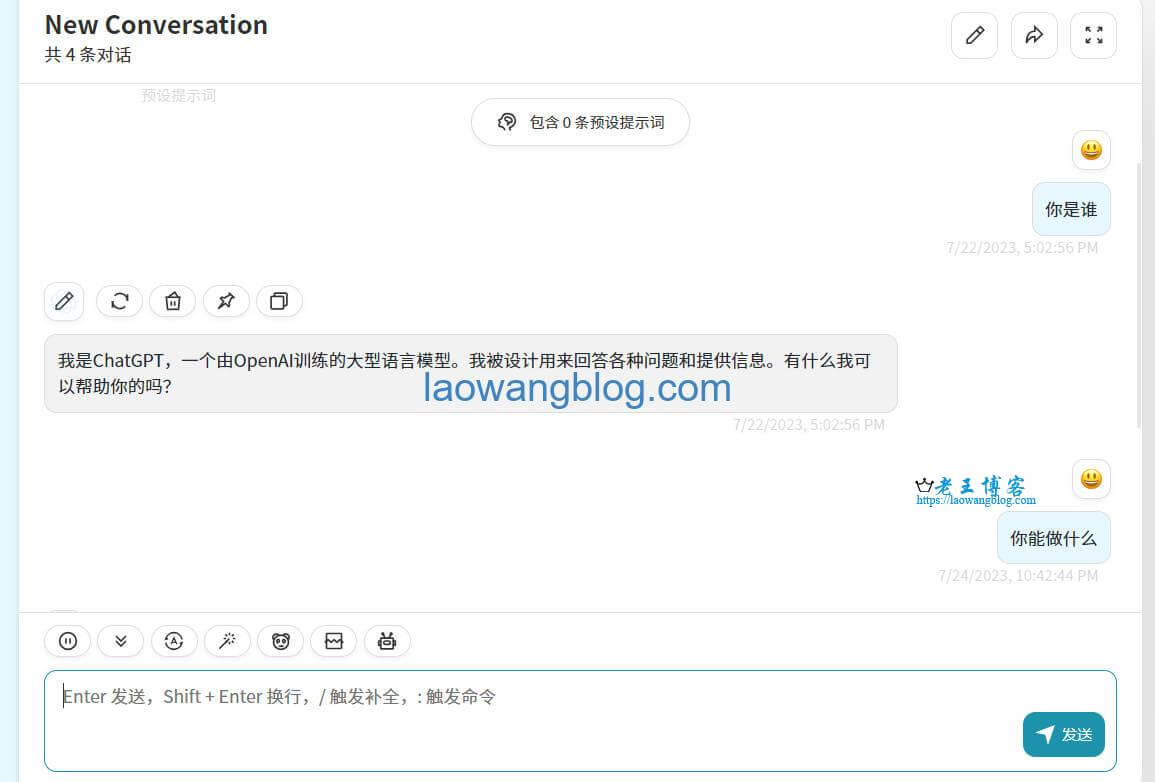
Task: Toggle fullscreen with the expand icon
Action: (x=1093, y=35)
